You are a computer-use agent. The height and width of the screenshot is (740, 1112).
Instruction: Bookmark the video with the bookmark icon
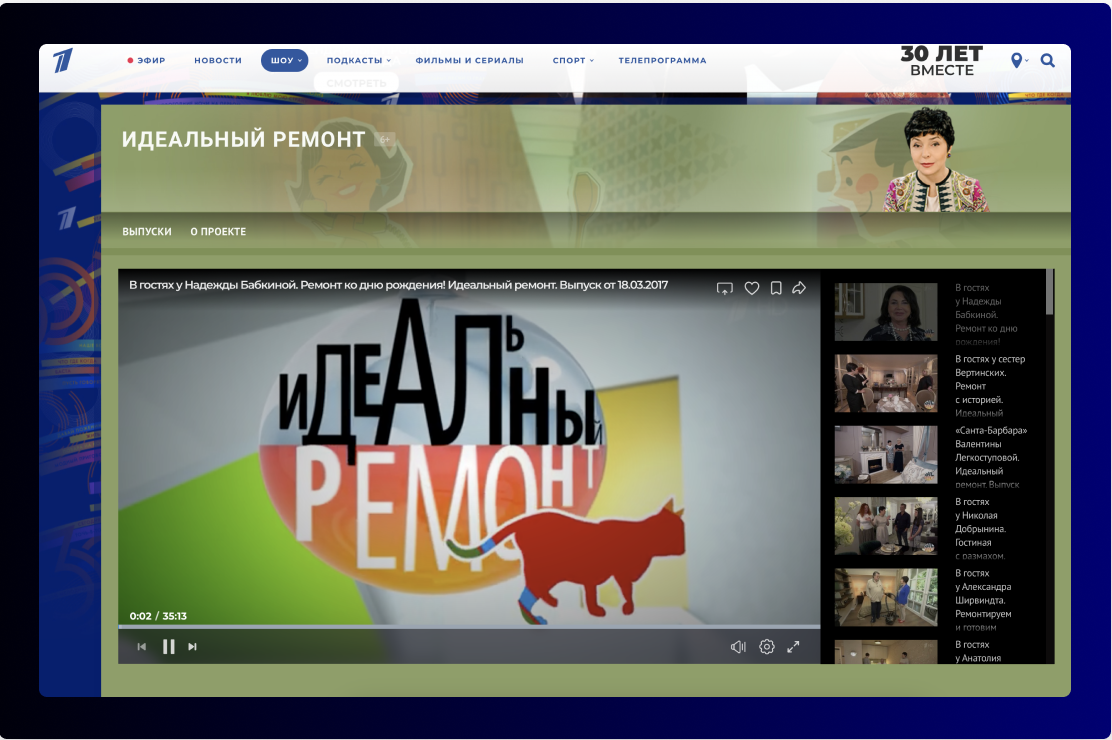click(776, 288)
